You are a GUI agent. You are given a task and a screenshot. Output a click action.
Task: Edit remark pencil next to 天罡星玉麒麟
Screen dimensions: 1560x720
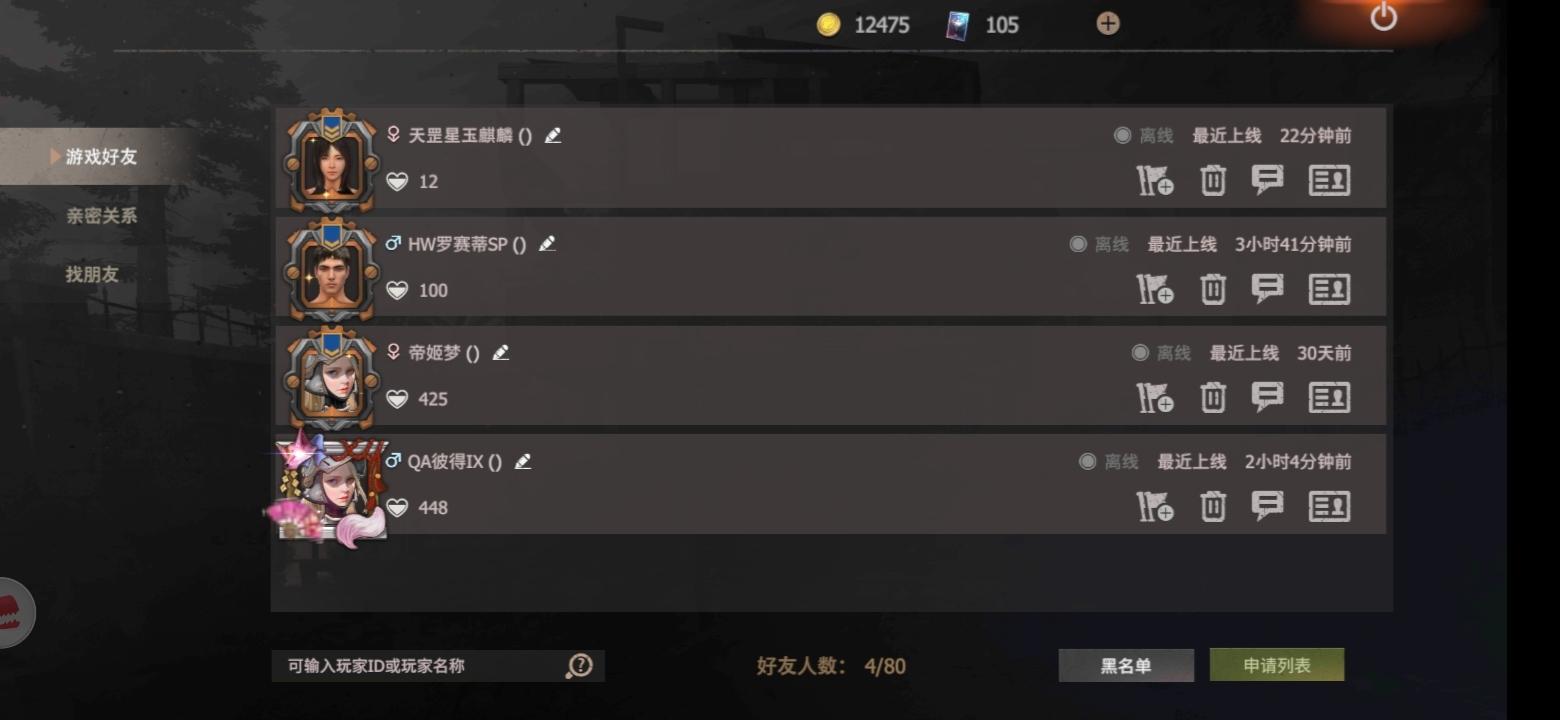click(553, 135)
